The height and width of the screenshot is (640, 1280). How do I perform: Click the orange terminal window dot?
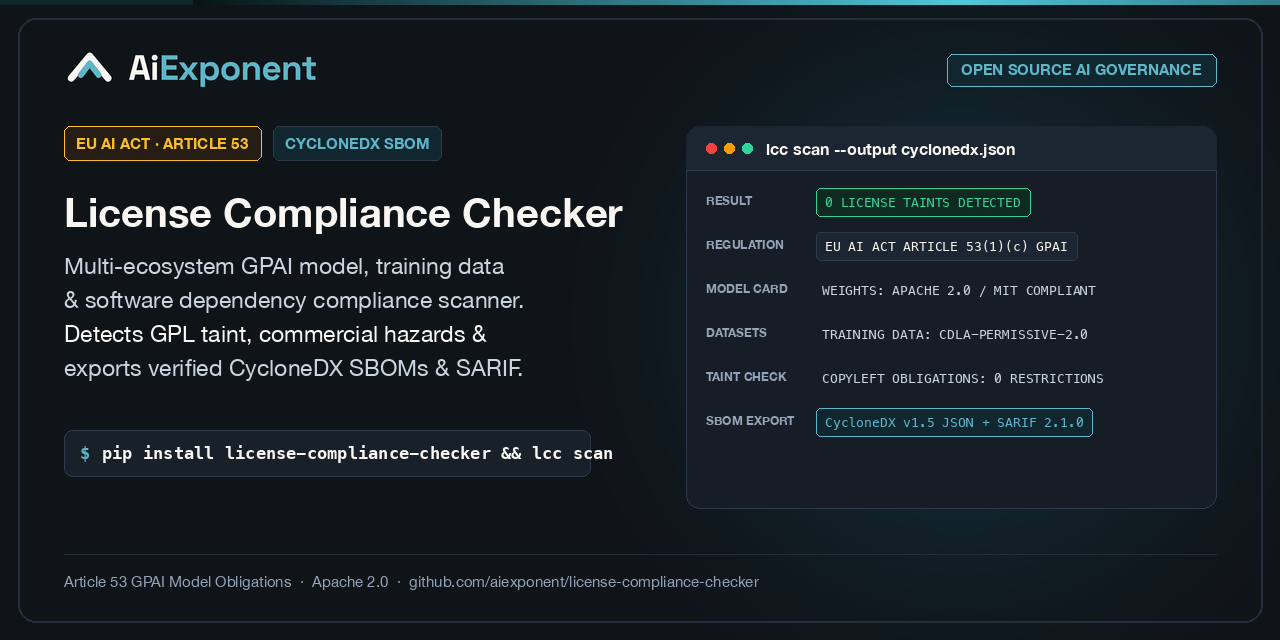[729, 149]
